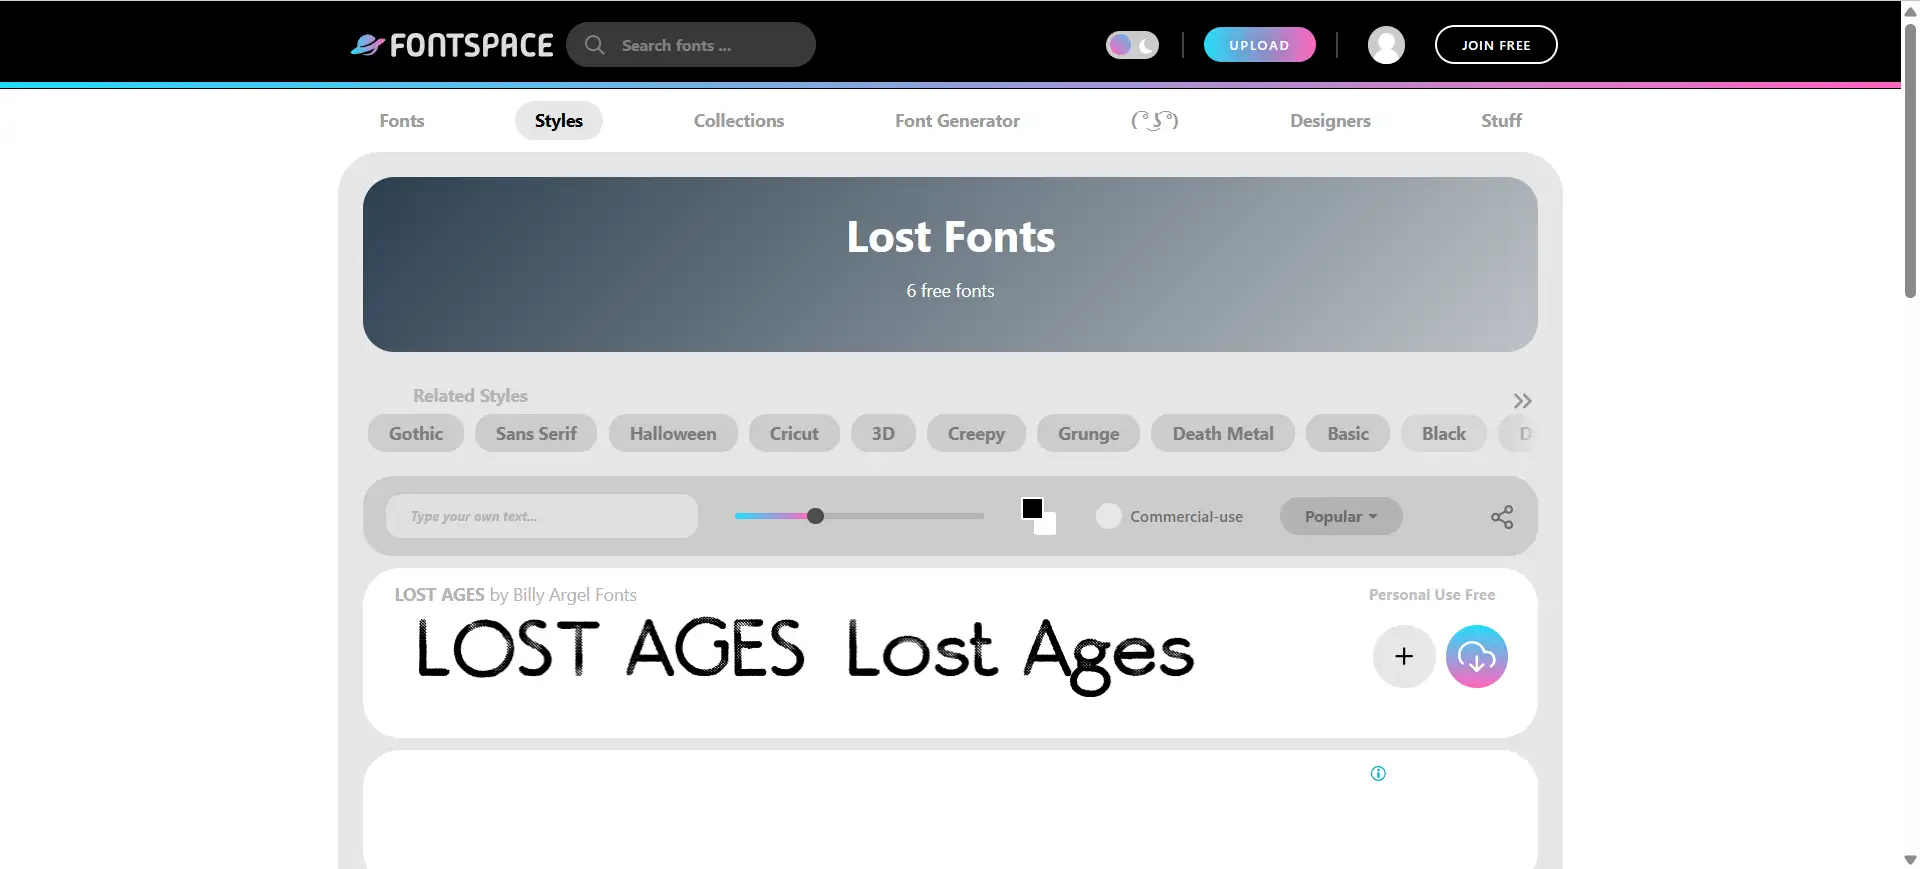Enable the Commercial-use filter
This screenshot has width=1920, height=869.
(x=1109, y=516)
